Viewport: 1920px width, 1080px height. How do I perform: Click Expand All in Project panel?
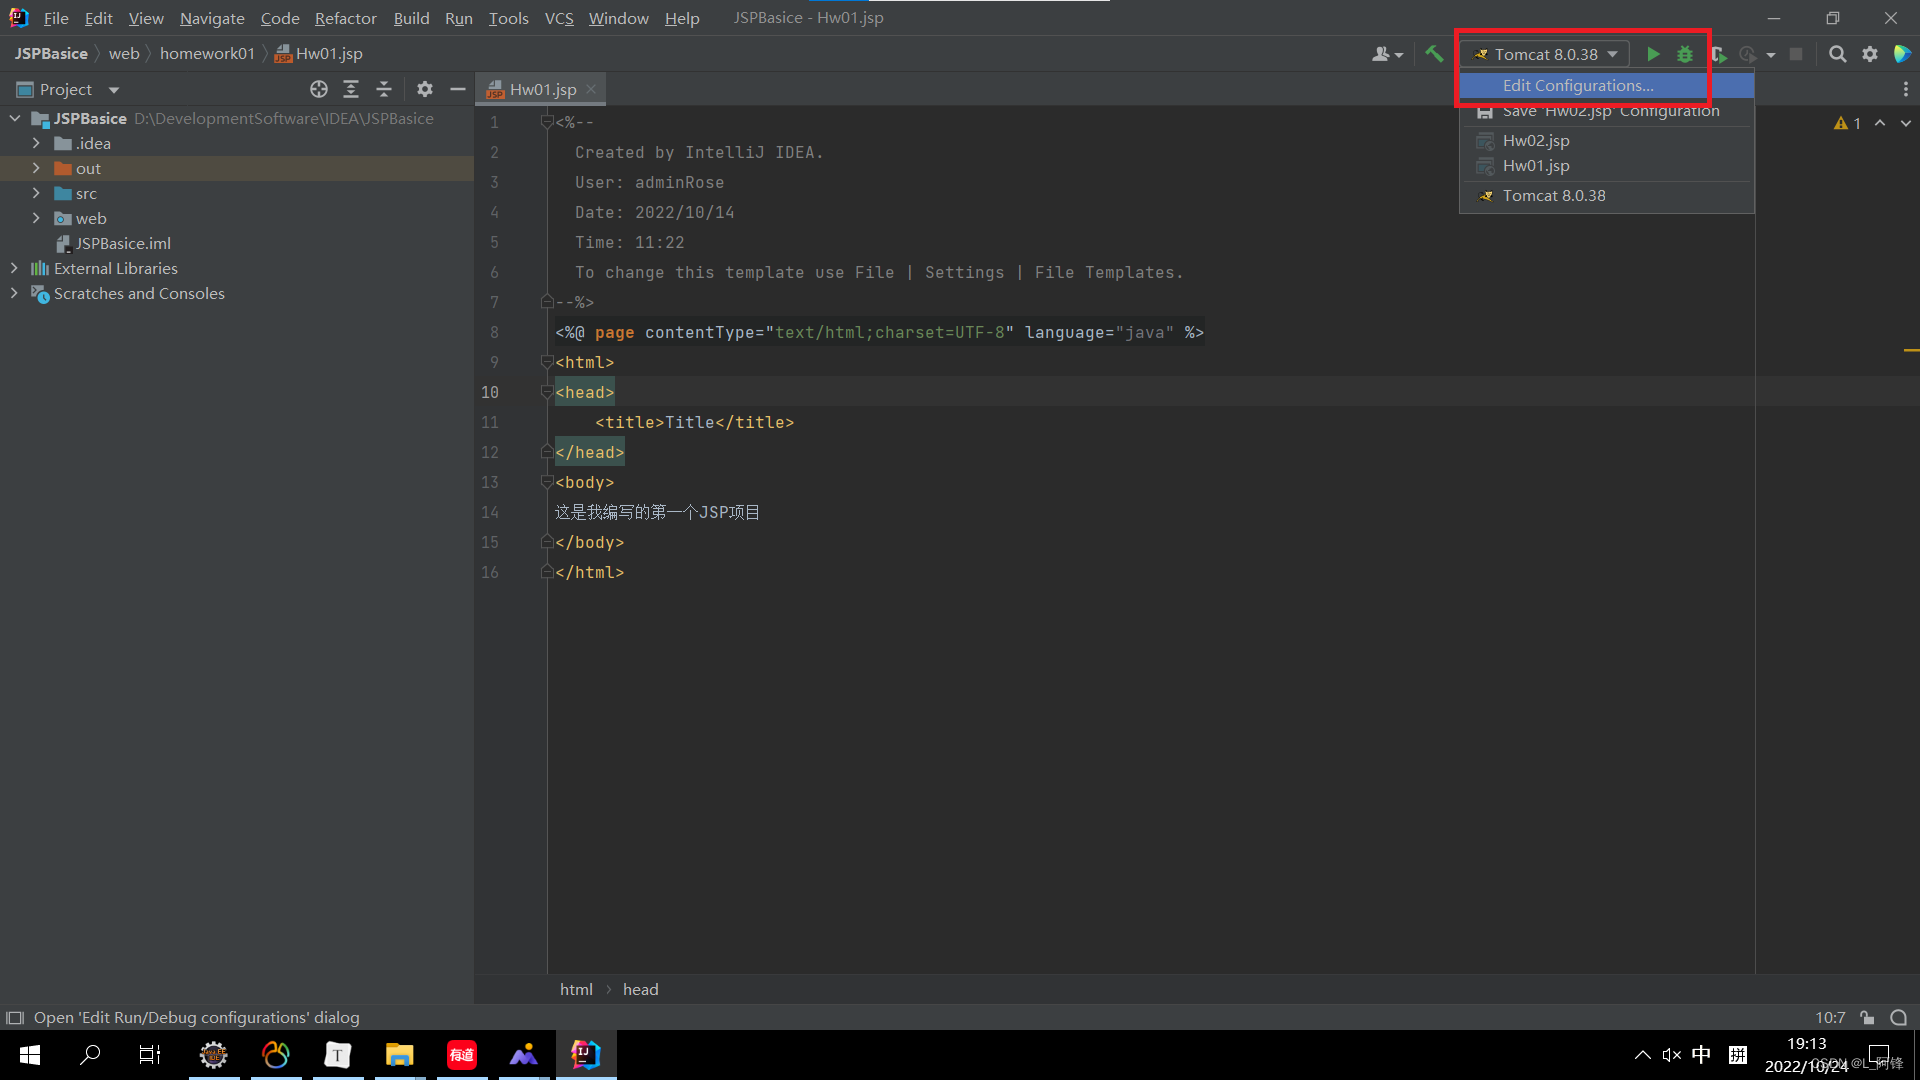pos(351,89)
